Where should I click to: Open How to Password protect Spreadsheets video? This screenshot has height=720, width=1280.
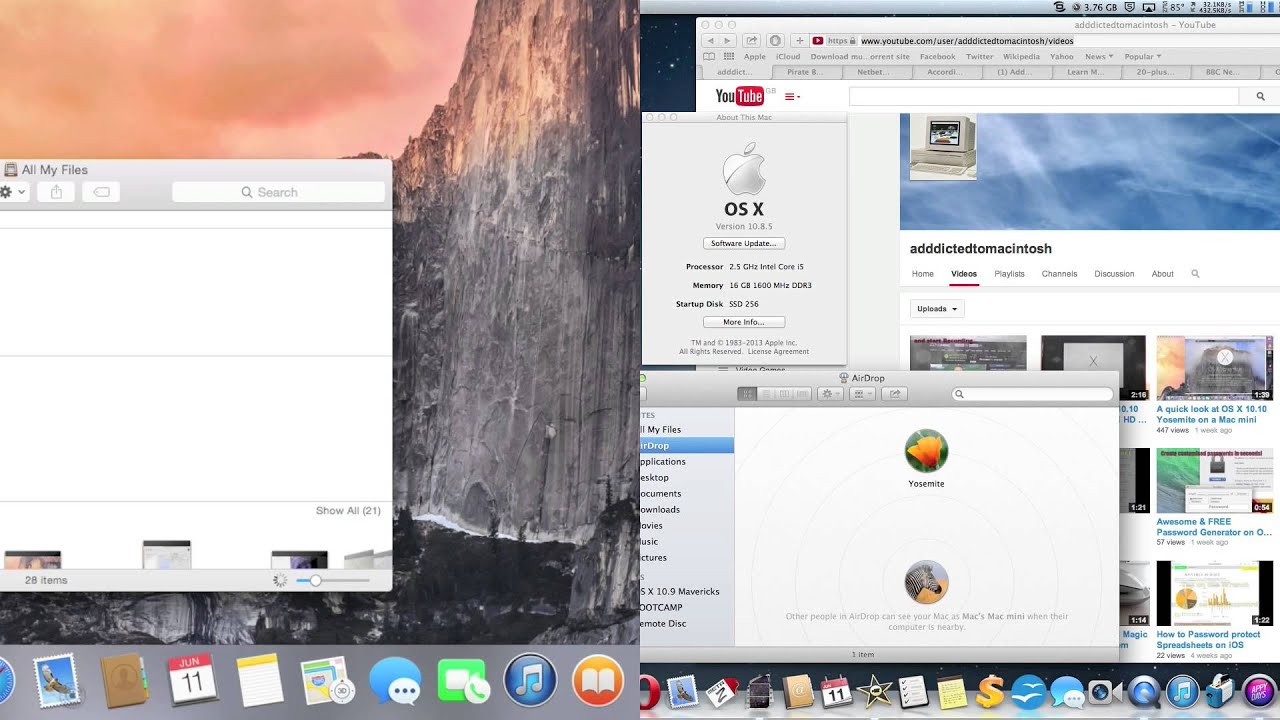[x=1208, y=639]
